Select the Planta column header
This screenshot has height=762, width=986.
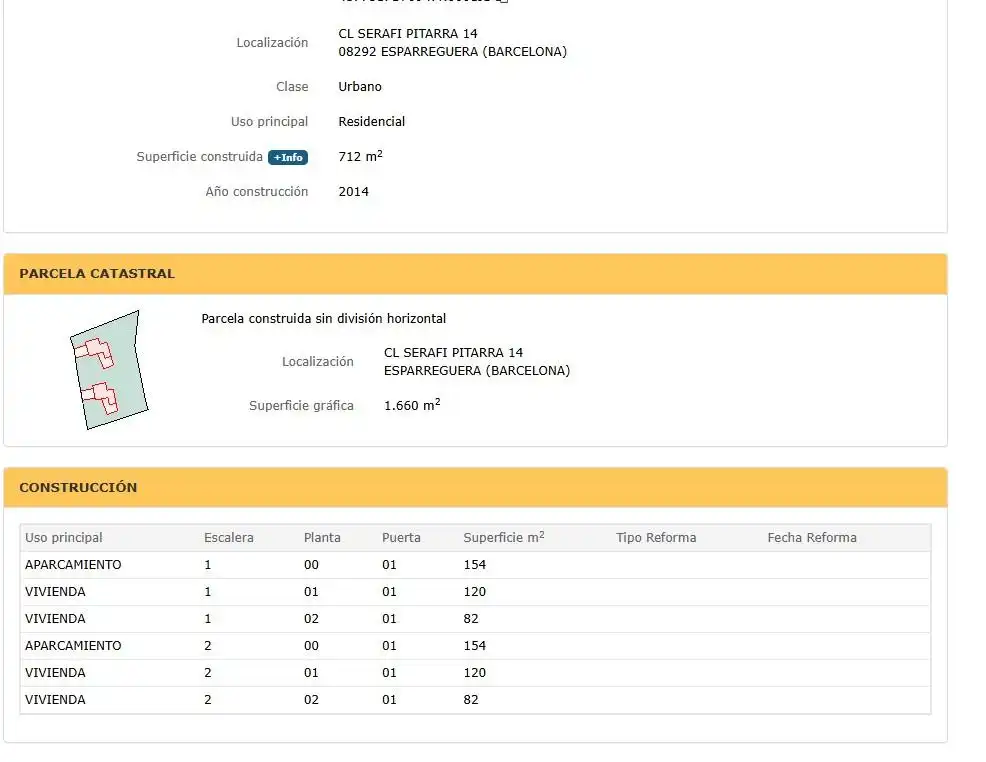coord(322,538)
